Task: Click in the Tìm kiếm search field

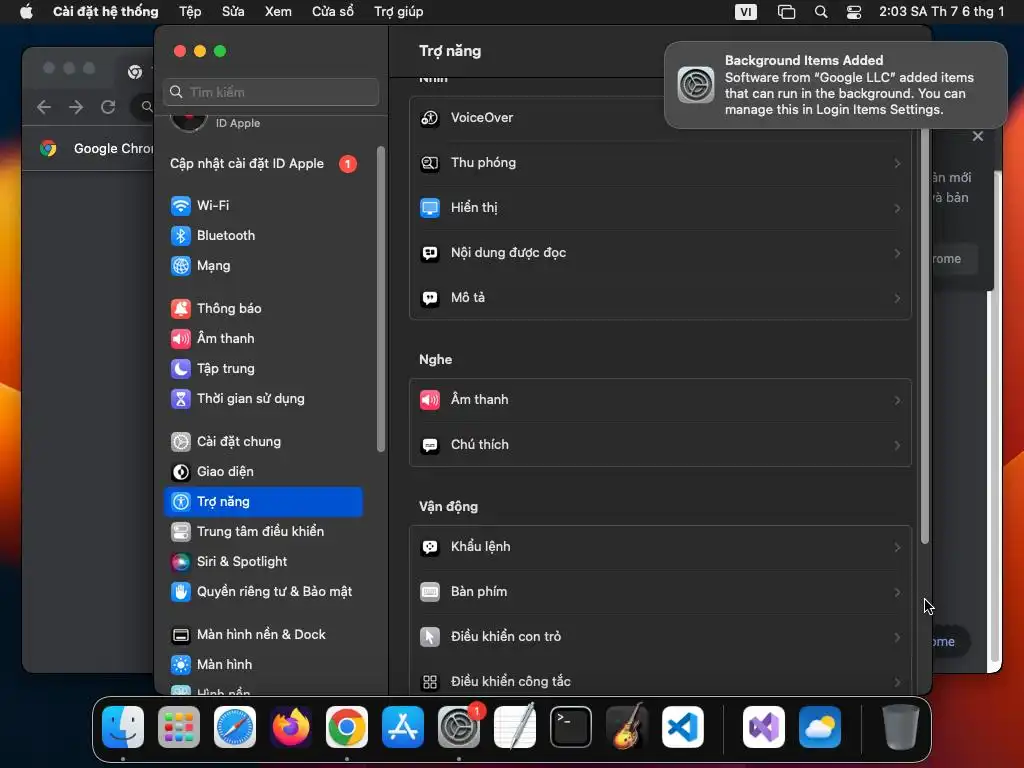Action: [x=271, y=92]
